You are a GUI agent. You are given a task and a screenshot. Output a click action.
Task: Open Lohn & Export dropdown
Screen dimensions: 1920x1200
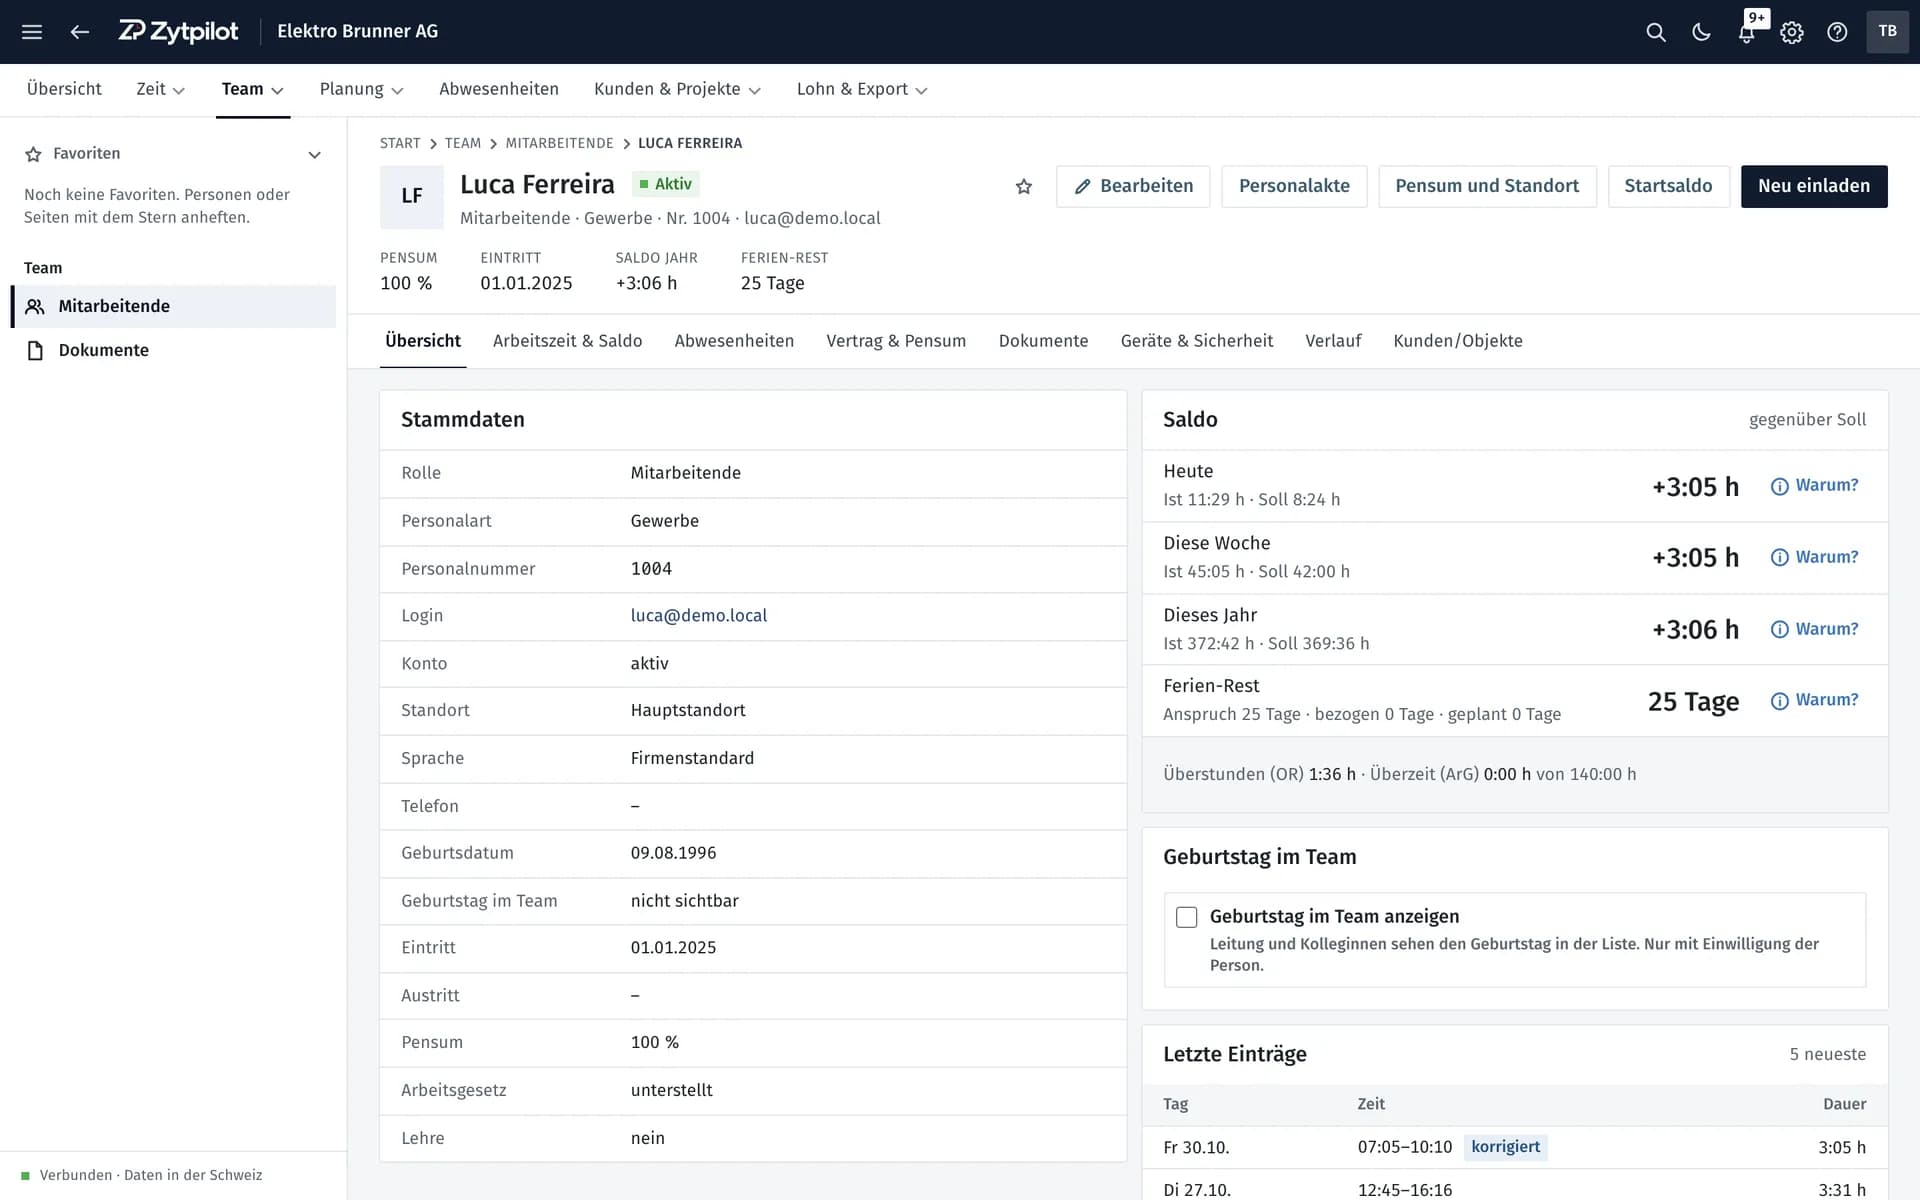(x=862, y=89)
